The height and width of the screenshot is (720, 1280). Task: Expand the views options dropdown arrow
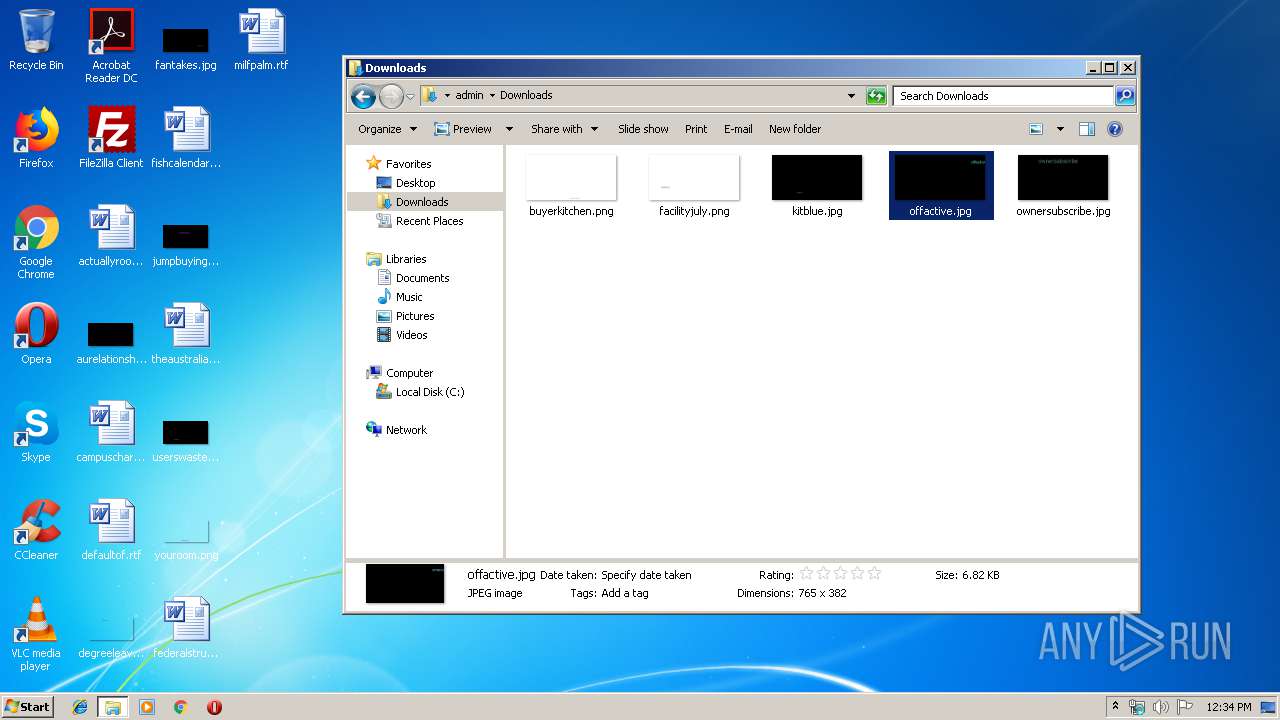pyautogui.click(x=1060, y=129)
